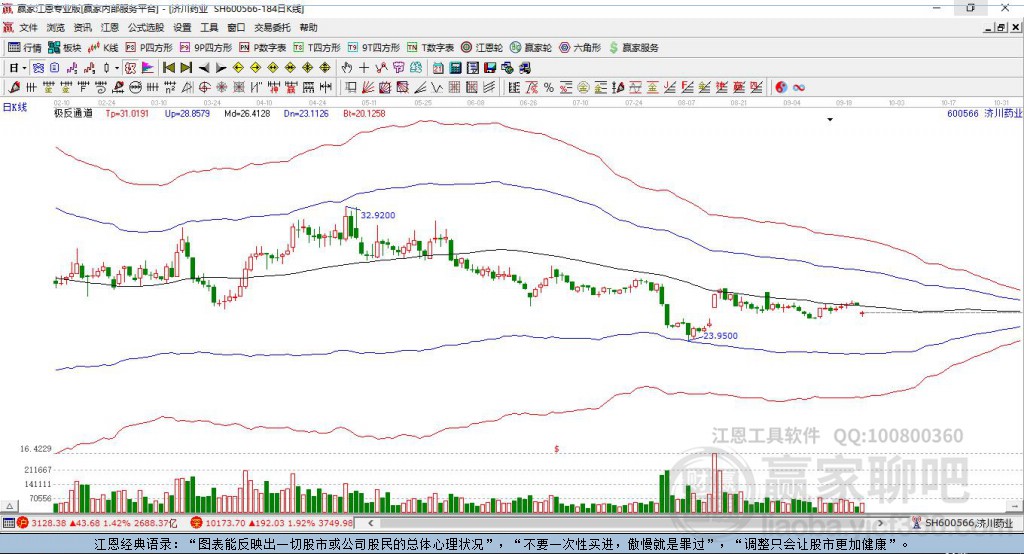Viewport: 1024px width, 554px height.
Task: Open the 9T四方形 tool
Action: 374,48
